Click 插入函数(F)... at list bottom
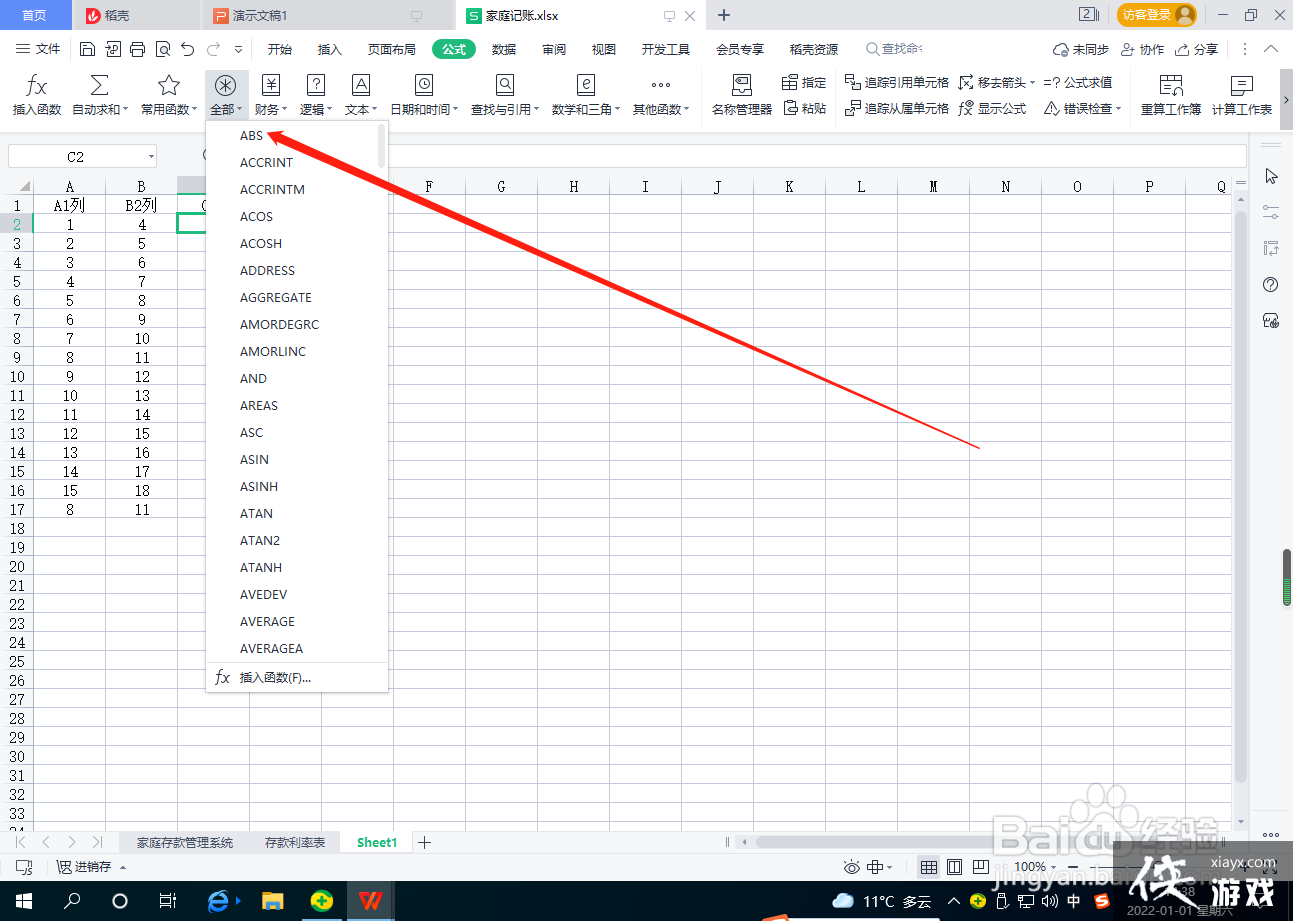Viewport: 1293px width, 921px height. coord(297,677)
